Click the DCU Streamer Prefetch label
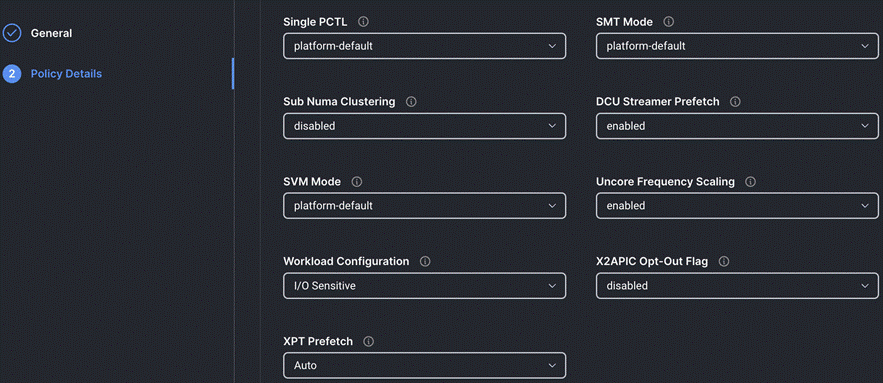883x383 pixels. tap(658, 102)
